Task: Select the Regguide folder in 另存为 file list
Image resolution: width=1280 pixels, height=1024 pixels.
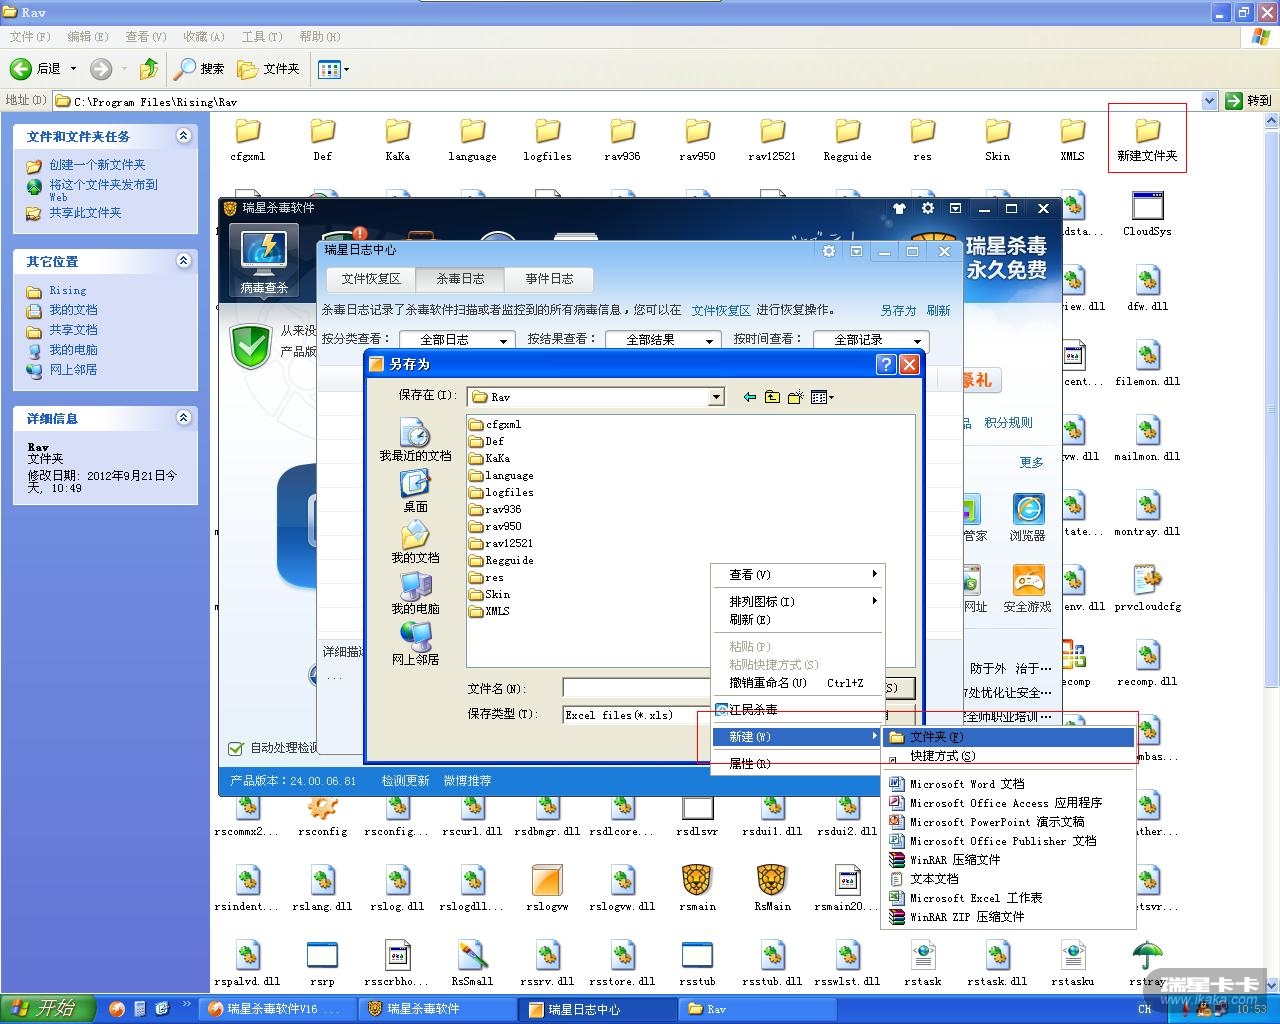Action: [x=501, y=560]
